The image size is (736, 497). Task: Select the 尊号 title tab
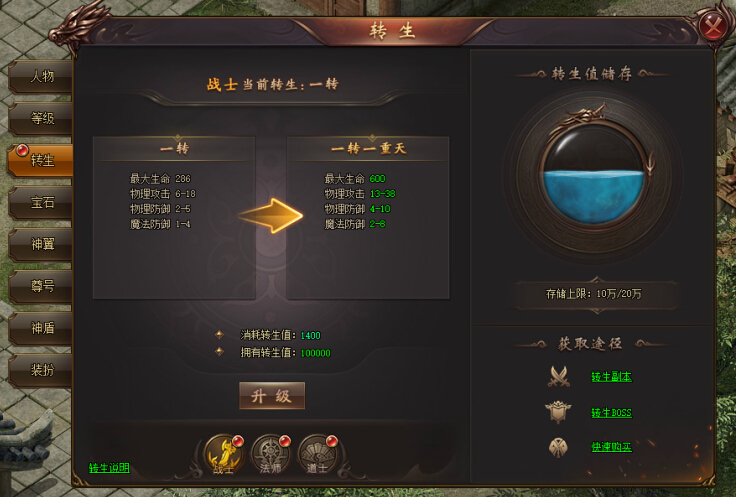[41, 286]
